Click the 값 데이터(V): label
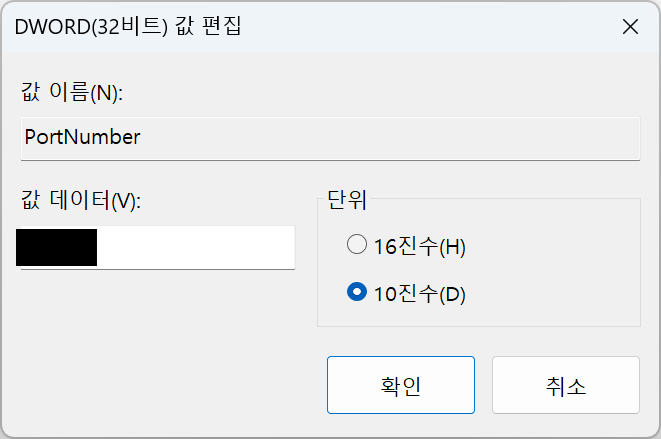Viewport: 661px width, 439px height. 81,199
